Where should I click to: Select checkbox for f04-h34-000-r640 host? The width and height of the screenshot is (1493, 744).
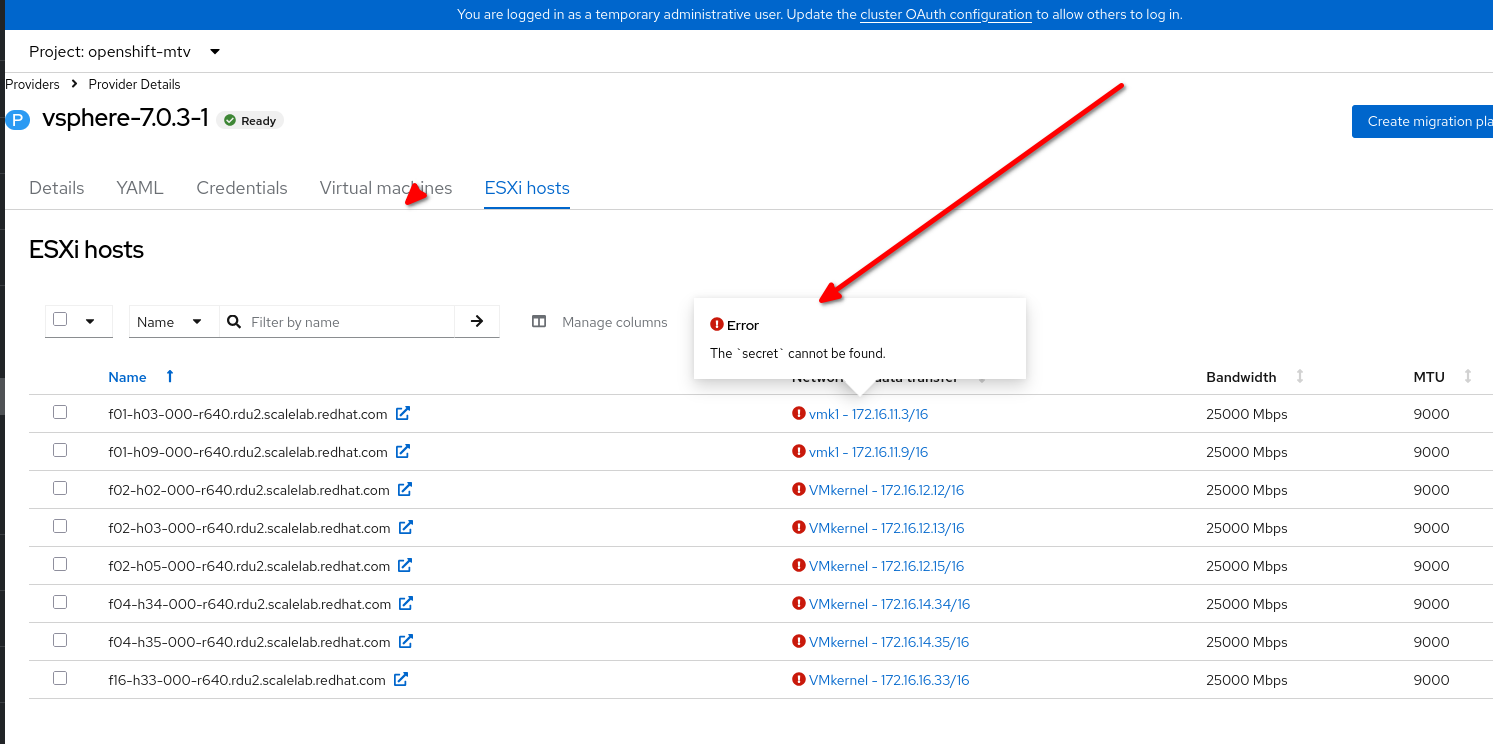coord(60,602)
